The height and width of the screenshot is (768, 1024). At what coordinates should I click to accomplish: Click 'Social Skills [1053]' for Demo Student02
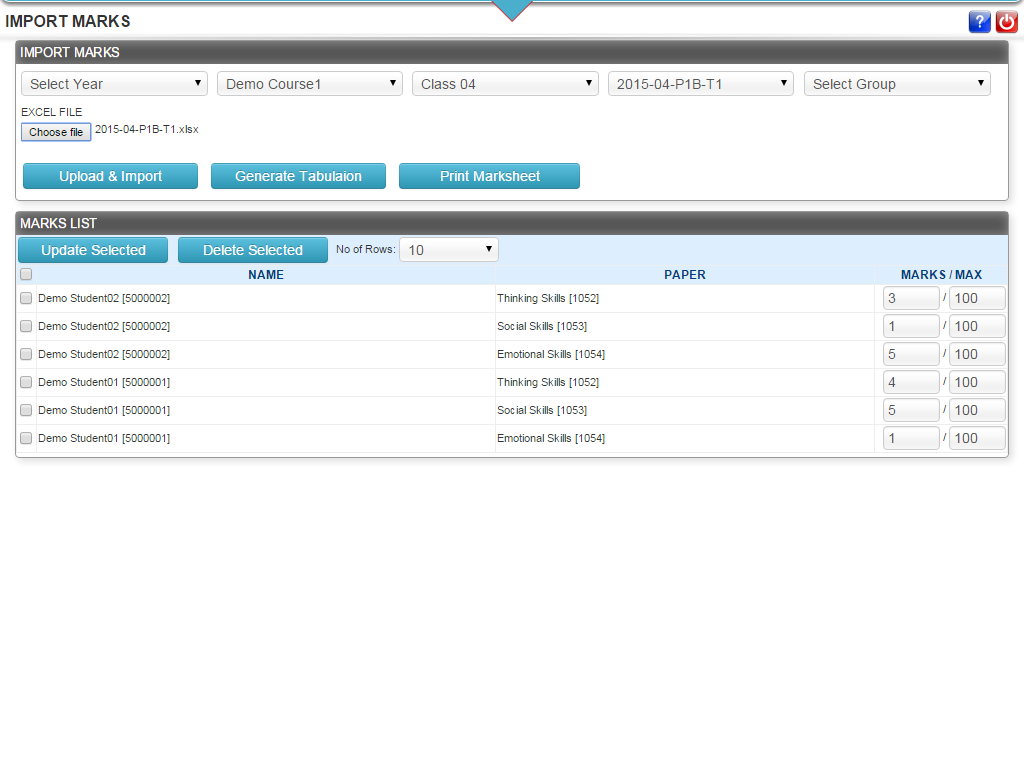pyautogui.click(x=542, y=327)
